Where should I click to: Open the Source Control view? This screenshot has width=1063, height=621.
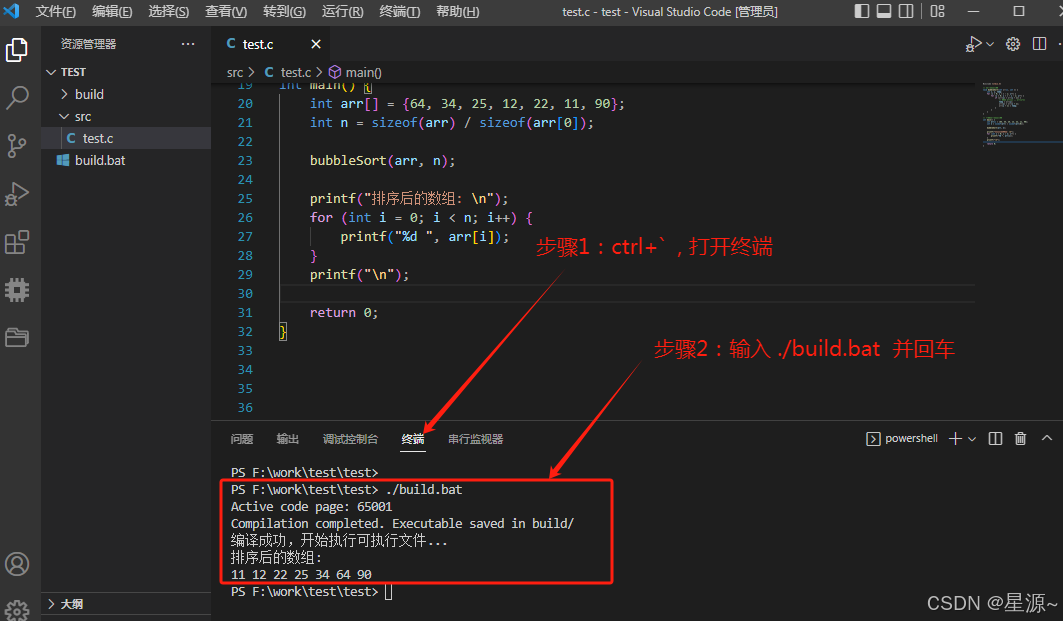(x=17, y=146)
